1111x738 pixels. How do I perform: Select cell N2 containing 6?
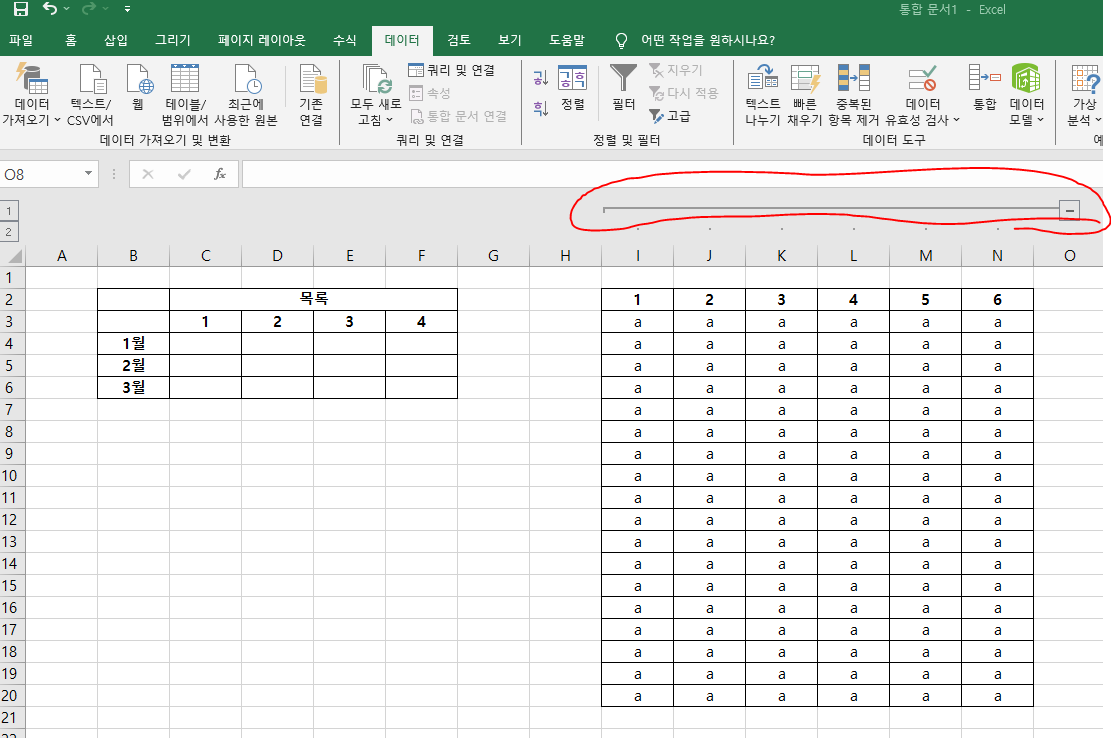997,300
